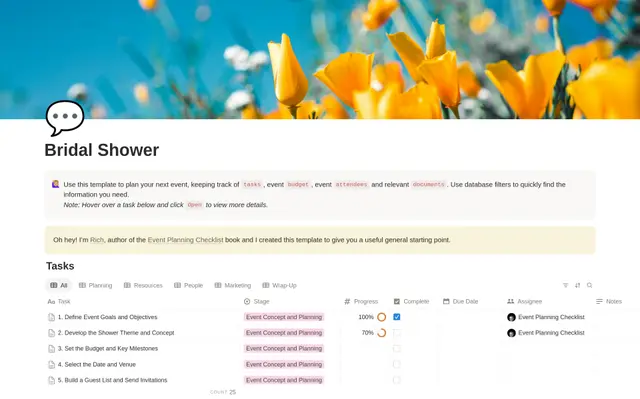This screenshot has width=640, height=399.
Task: Click the Notes column text icon
Action: click(599, 301)
